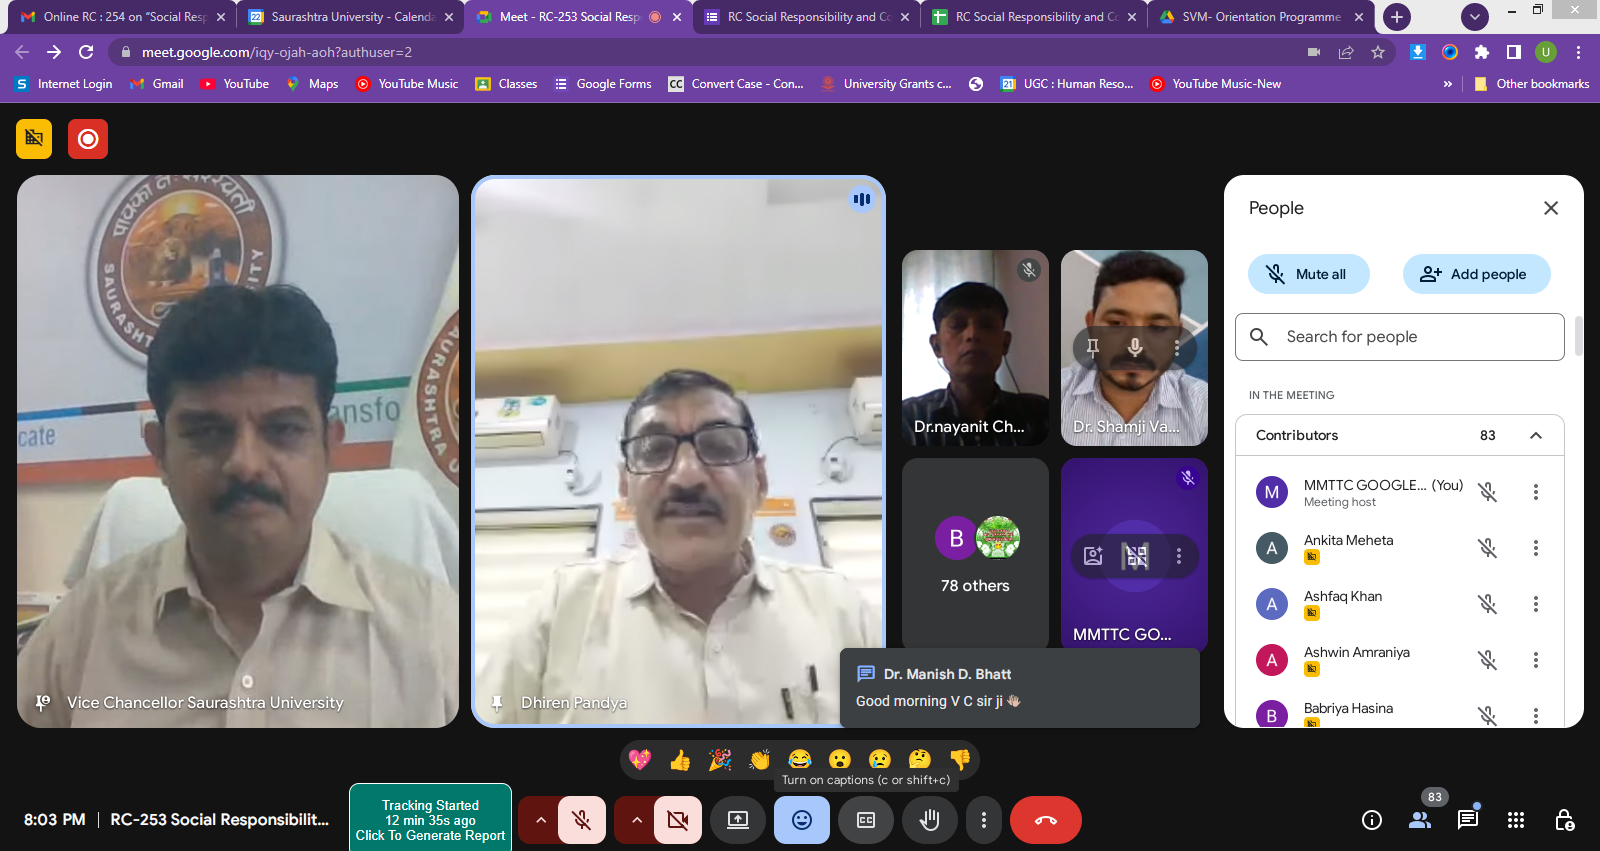
Task: Raise hand in the meeting
Action: point(929,820)
